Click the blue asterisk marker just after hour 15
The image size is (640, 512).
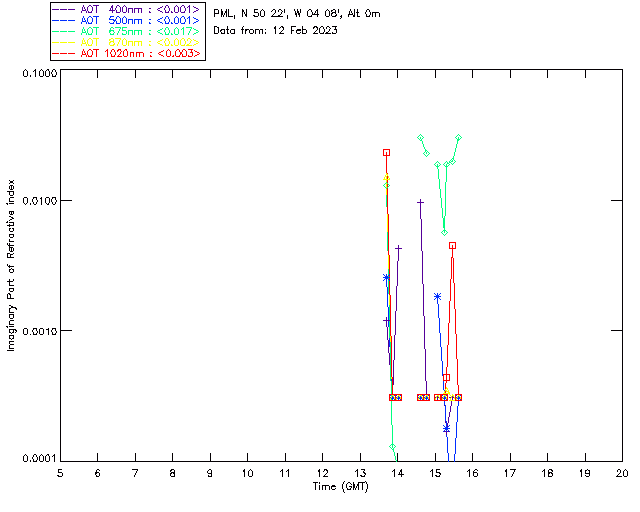tap(438, 297)
